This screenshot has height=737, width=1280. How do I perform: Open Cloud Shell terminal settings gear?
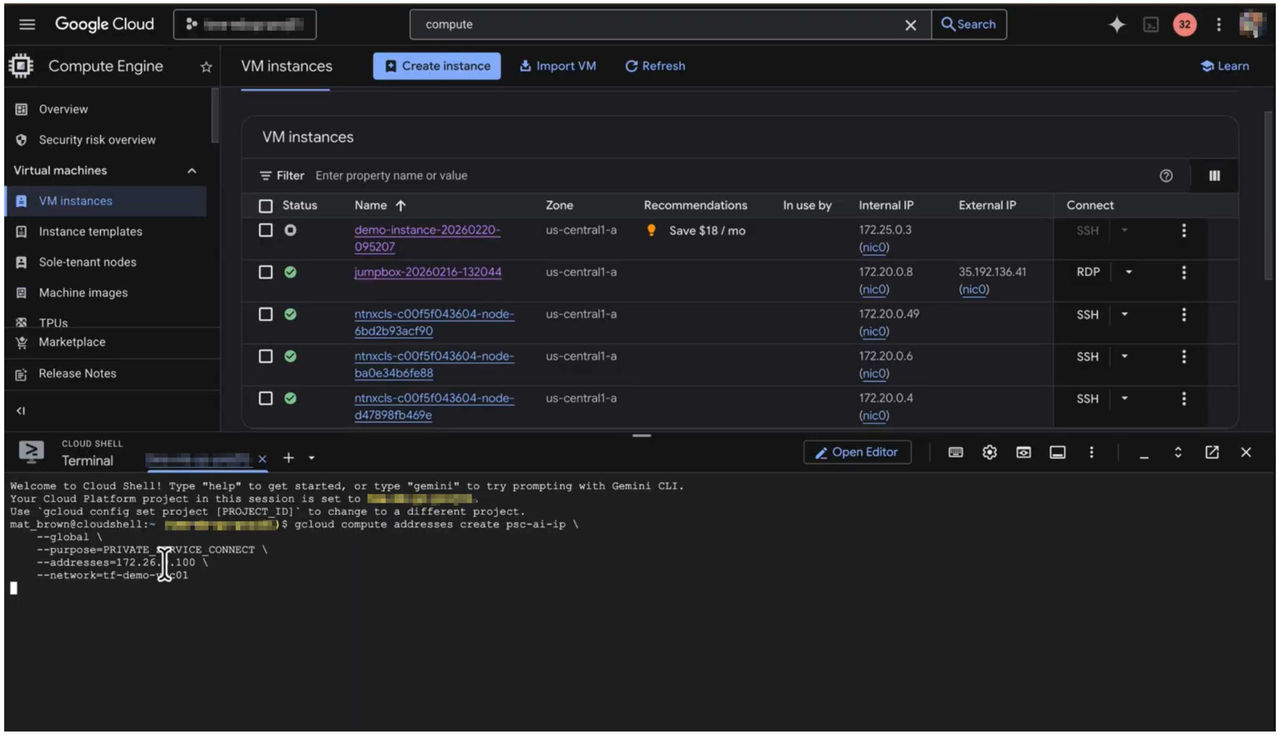[x=990, y=453]
